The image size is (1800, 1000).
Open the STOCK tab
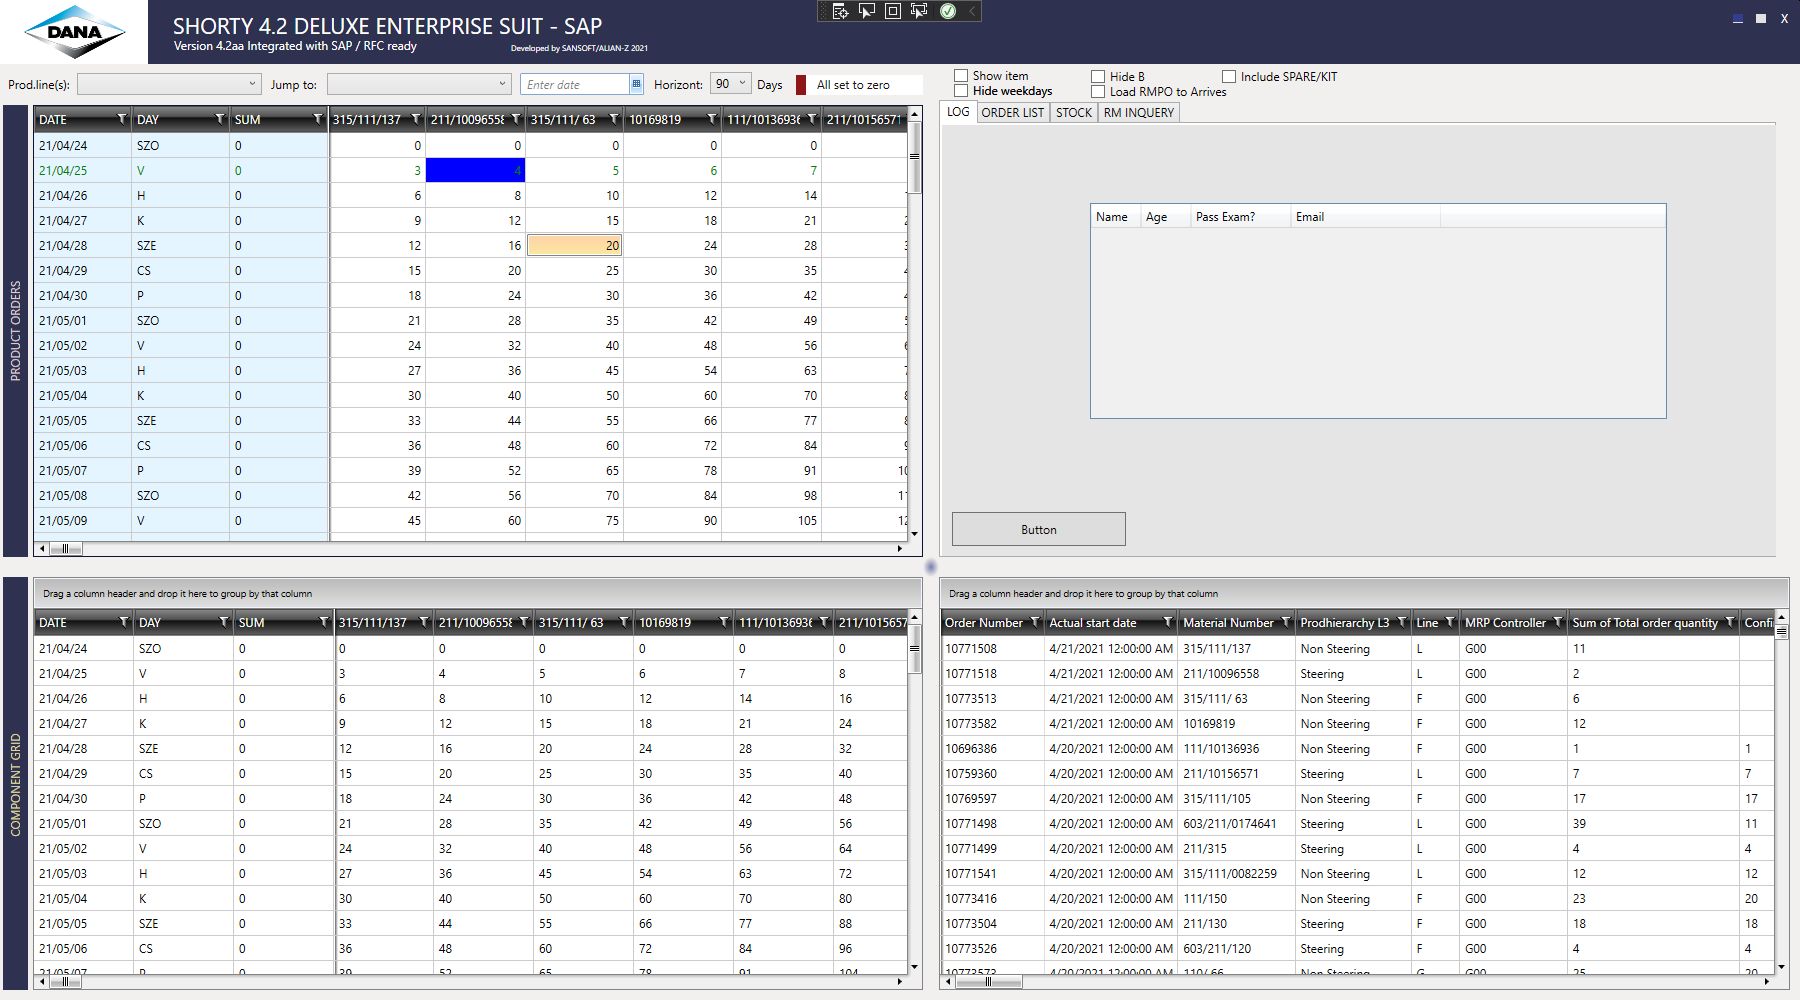click(1074, 113)
